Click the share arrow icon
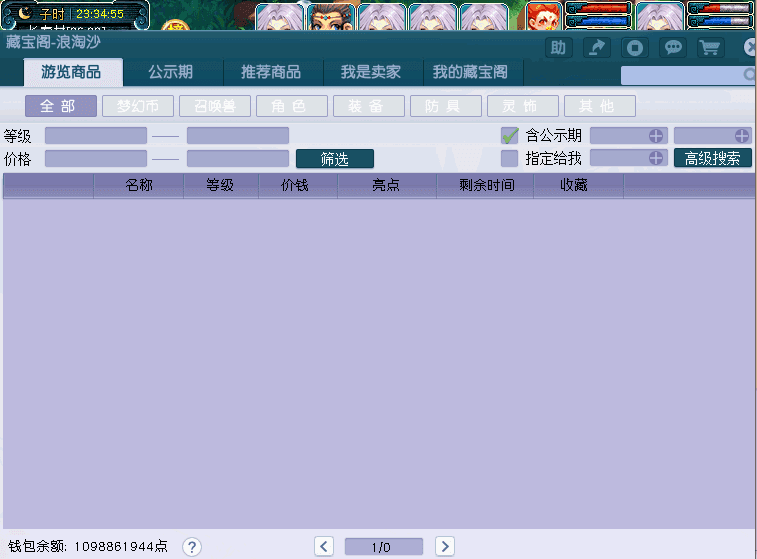Screen dimensions: 757x559 click(x=596, y=48)
